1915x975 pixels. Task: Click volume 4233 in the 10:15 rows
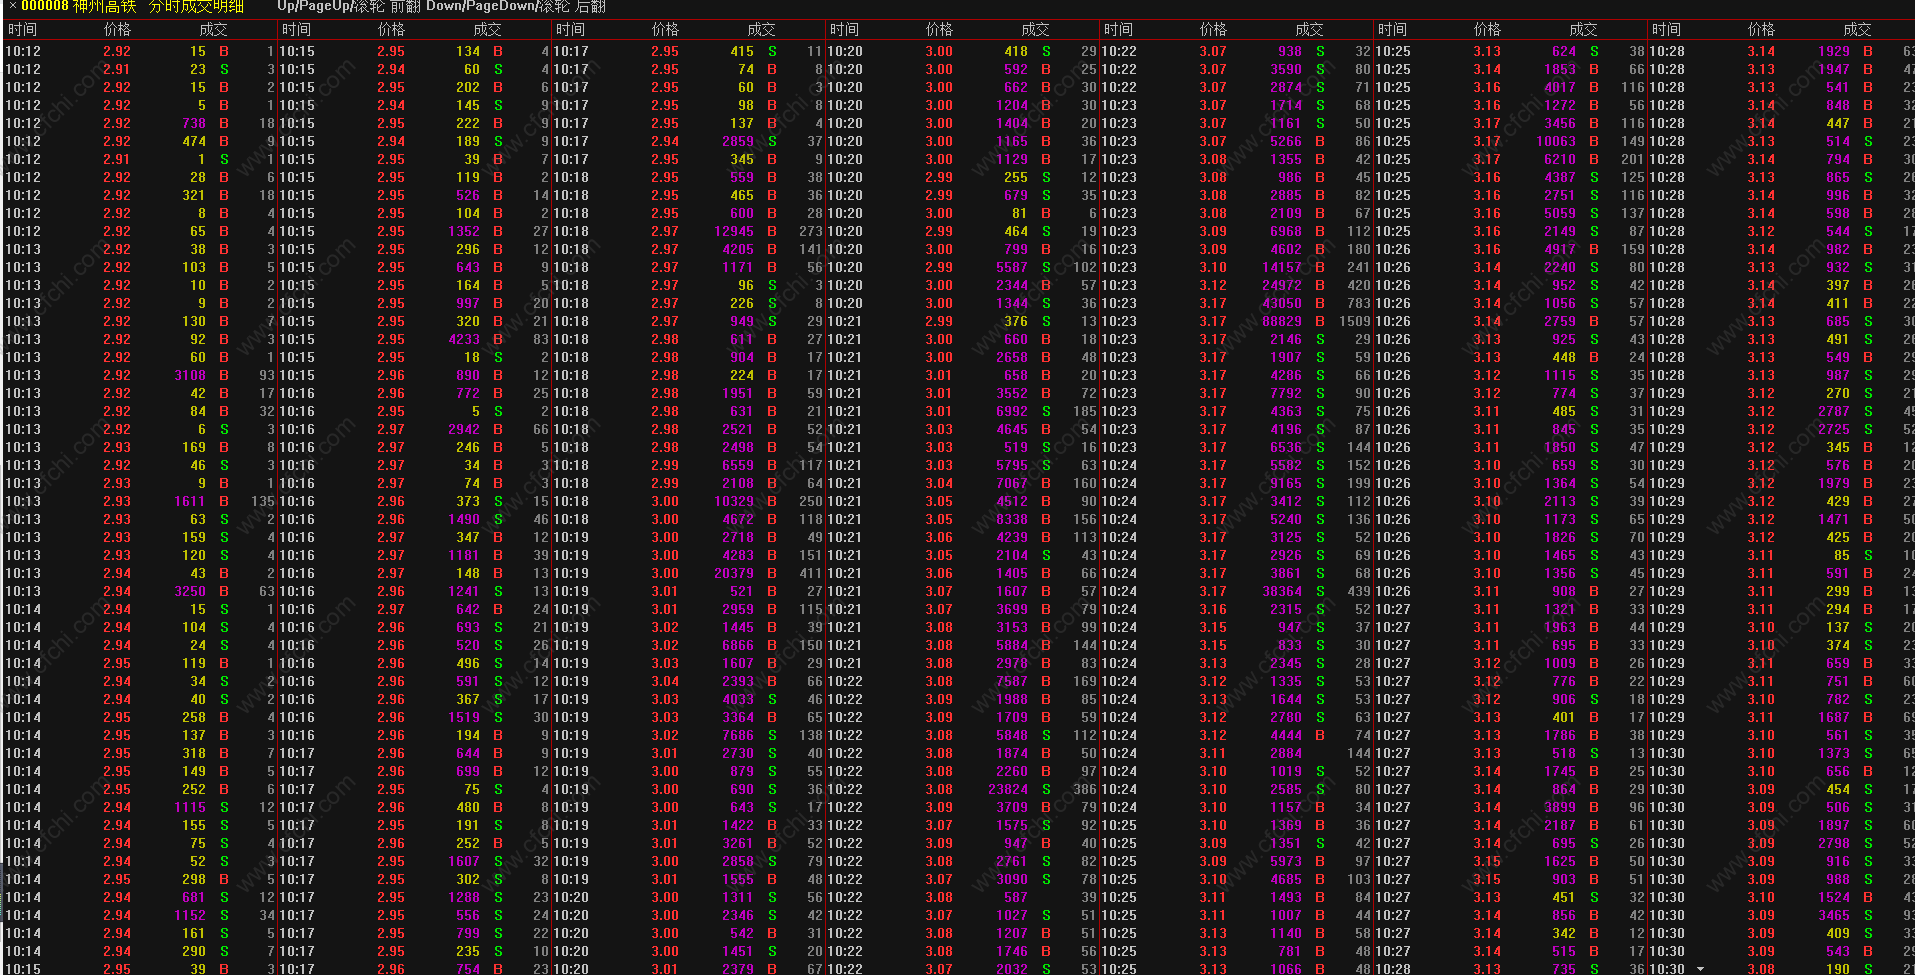464,339
